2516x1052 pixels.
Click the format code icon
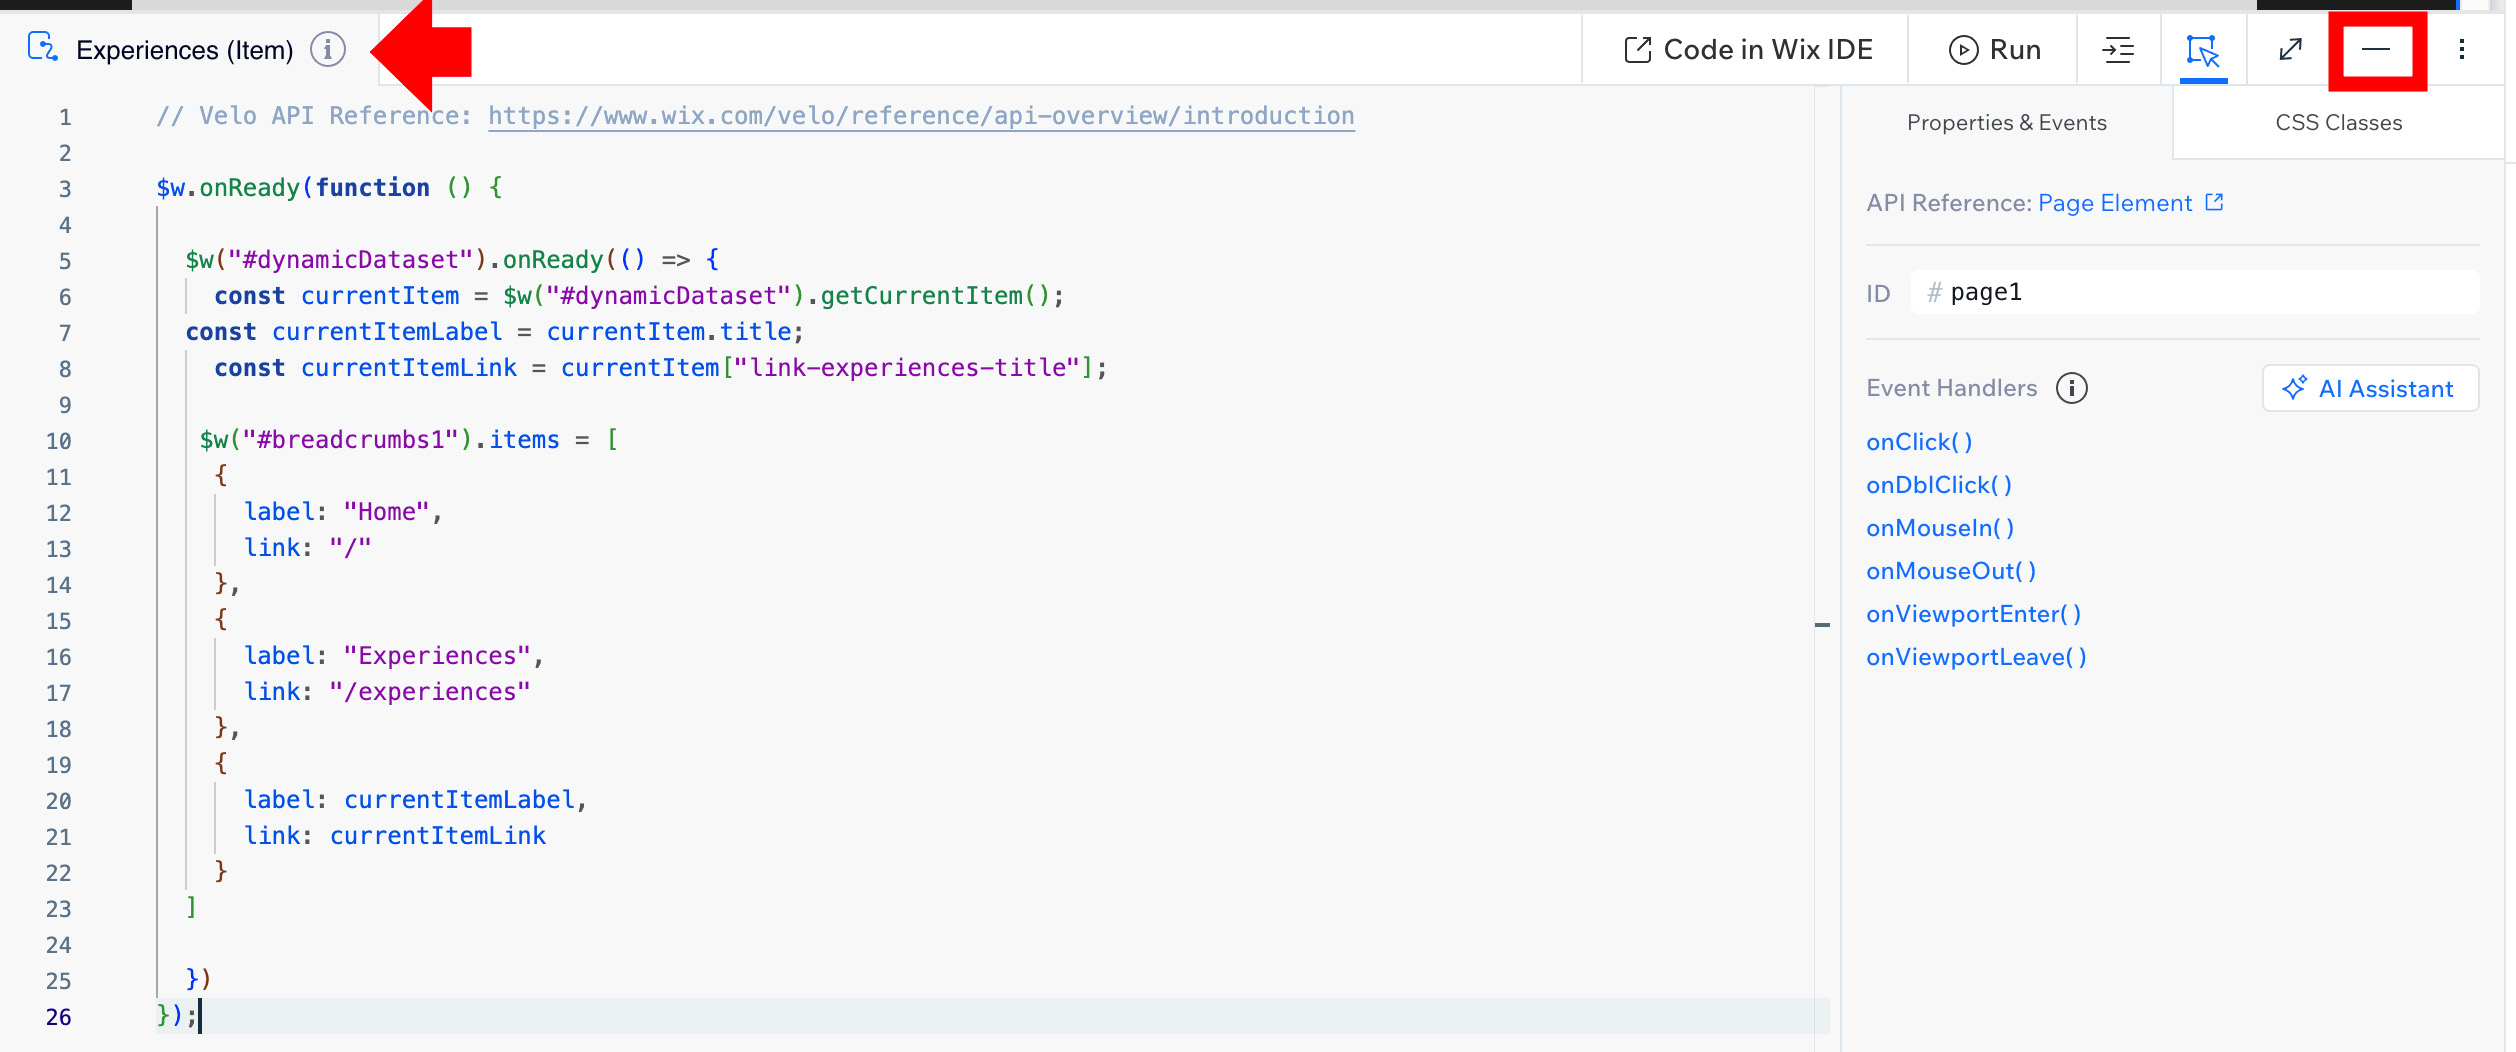[x=2118, y=49]
